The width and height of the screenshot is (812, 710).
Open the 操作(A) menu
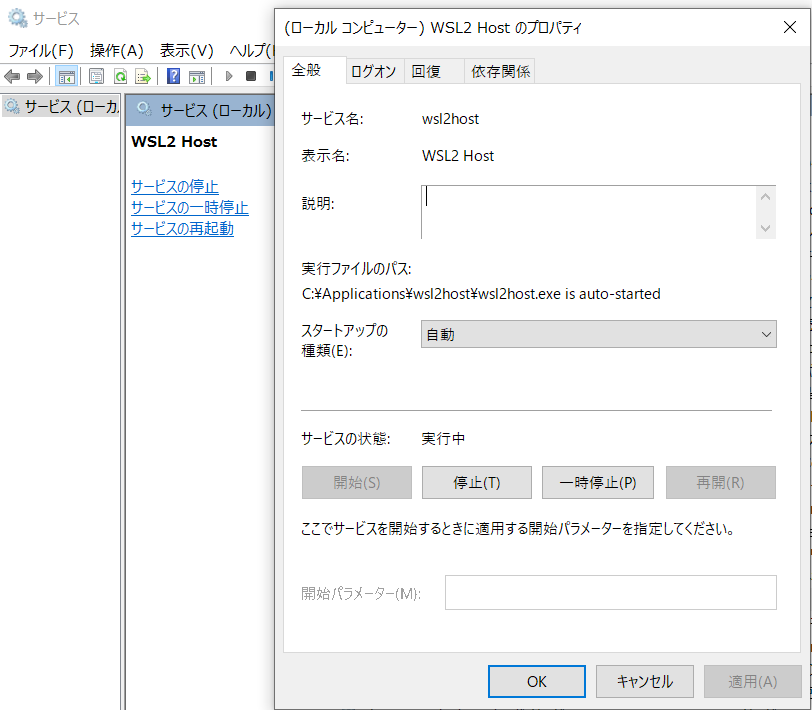pos(117,51)
